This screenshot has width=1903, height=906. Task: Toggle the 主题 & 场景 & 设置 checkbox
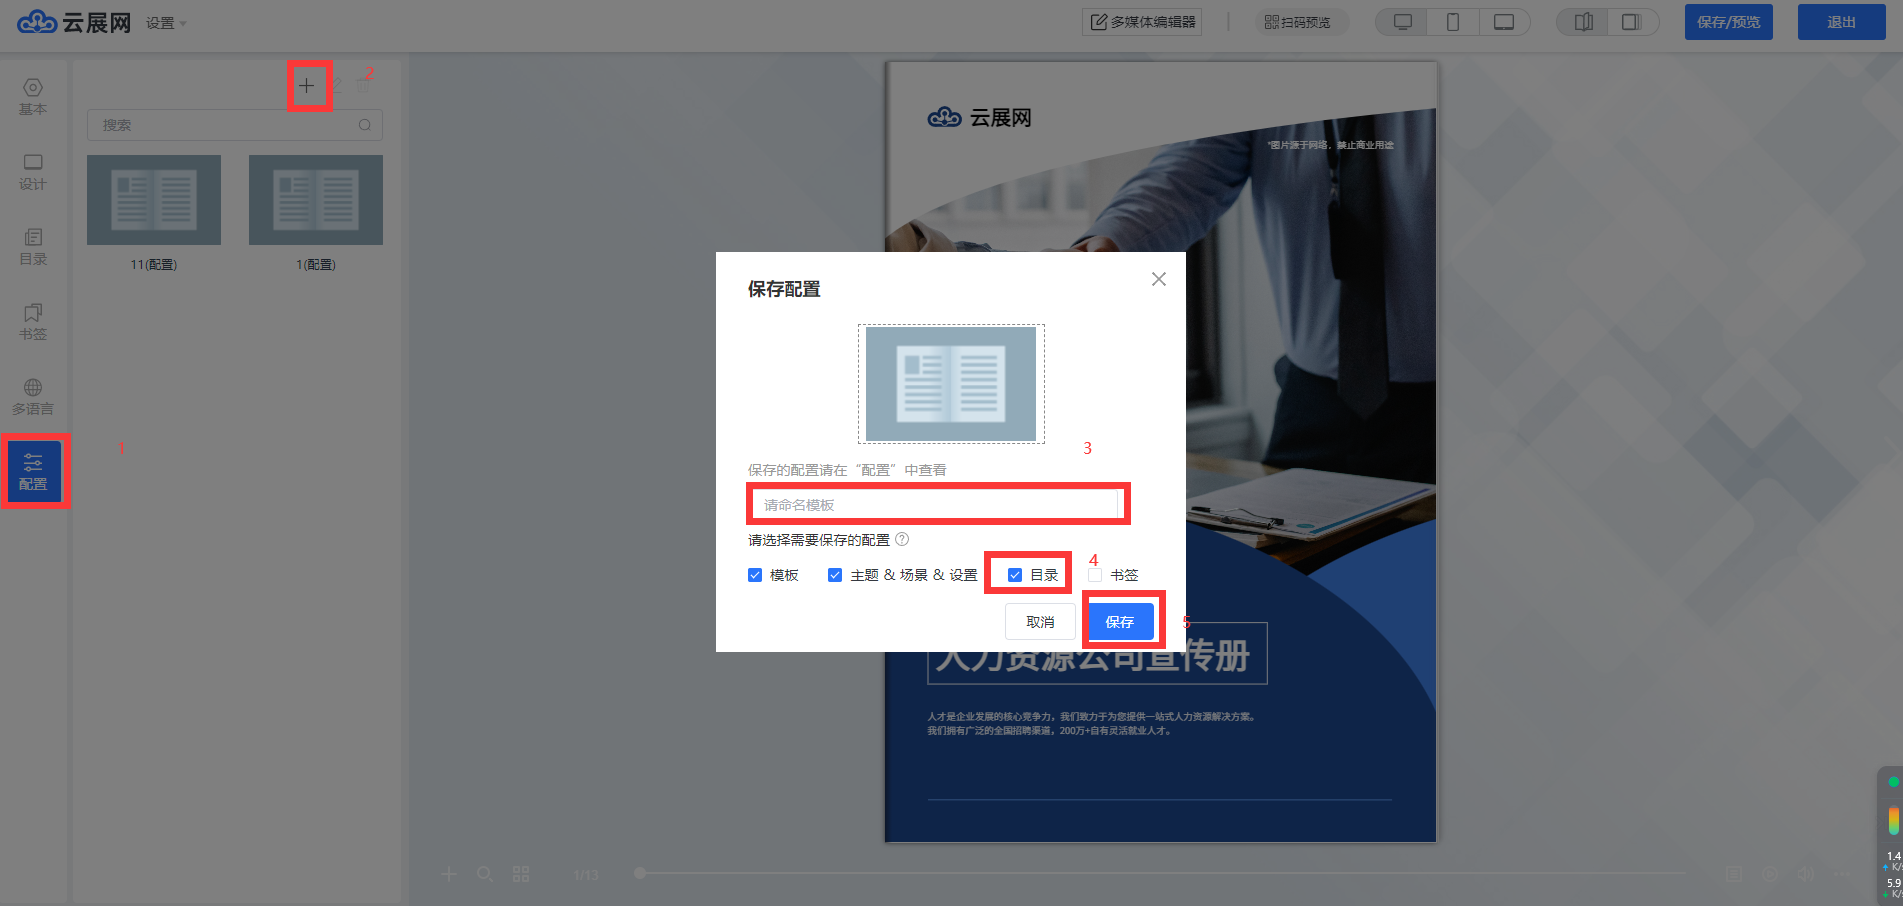coord(835,575)
